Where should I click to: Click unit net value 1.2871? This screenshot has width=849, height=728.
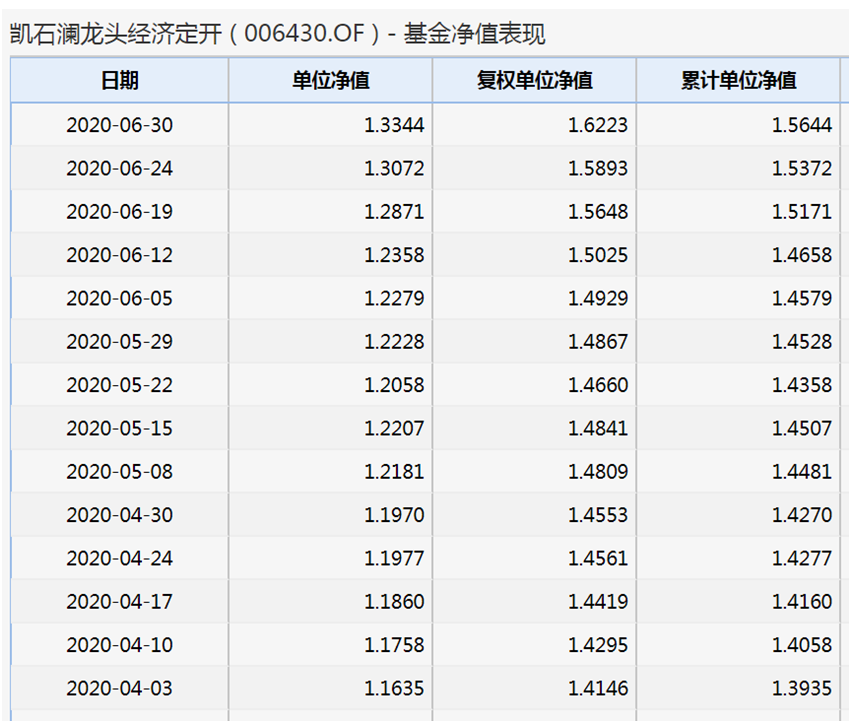(x=394, y=212)
